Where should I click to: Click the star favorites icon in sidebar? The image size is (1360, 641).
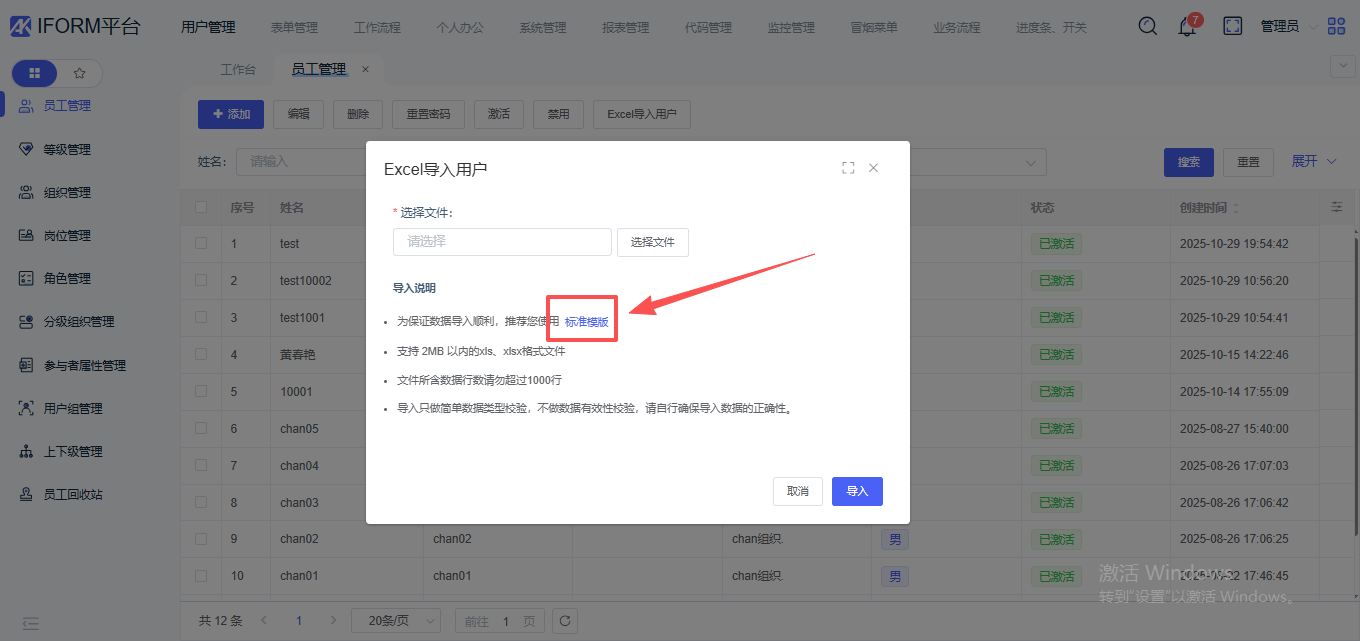pyautogui.click(x=80, y=73)
